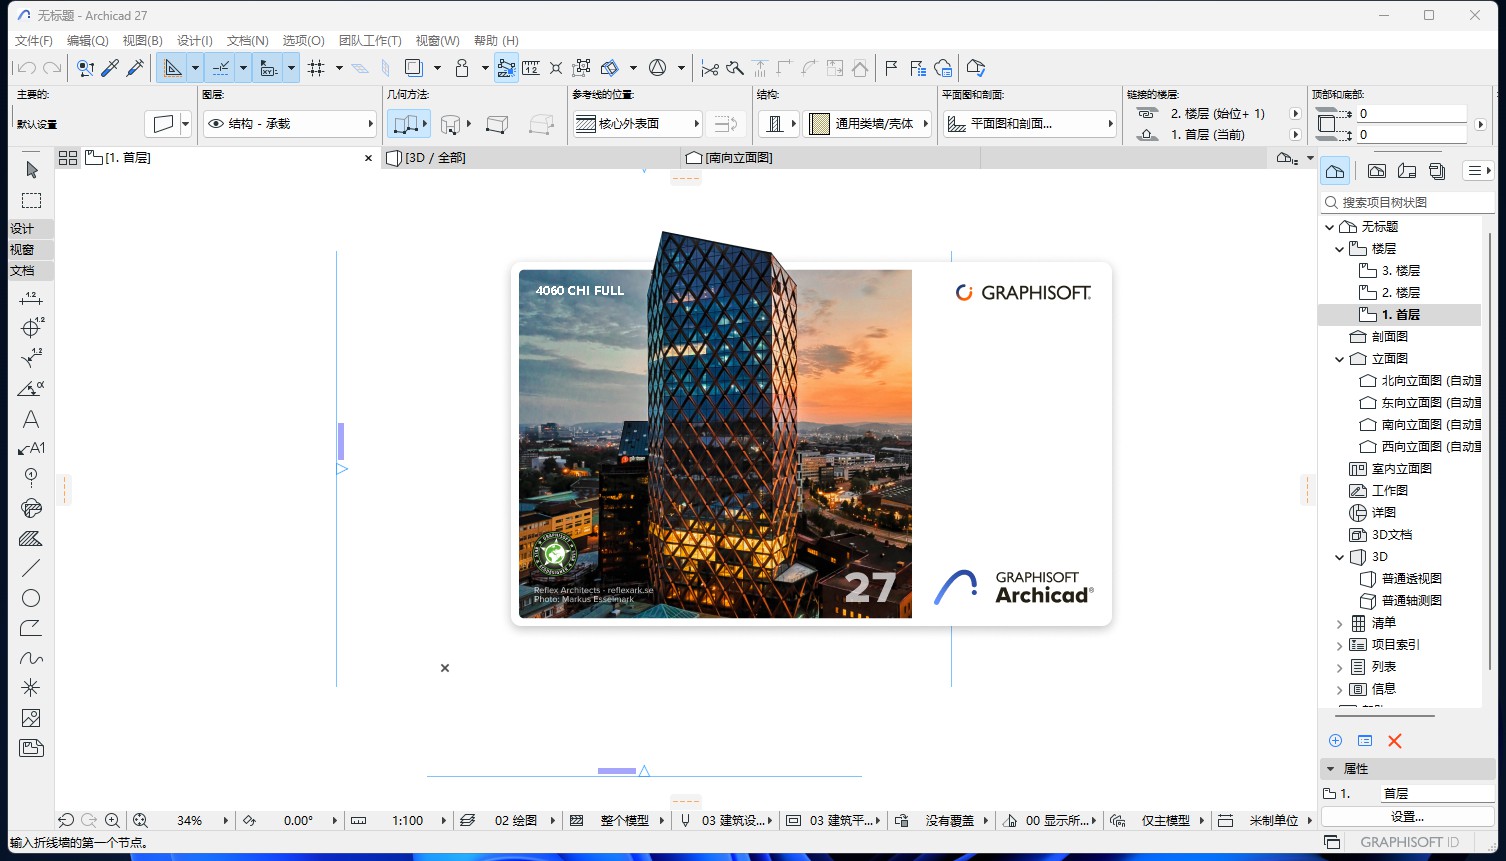
Task: Collapse the 属性 panel section
Action: pos(1330,769)
